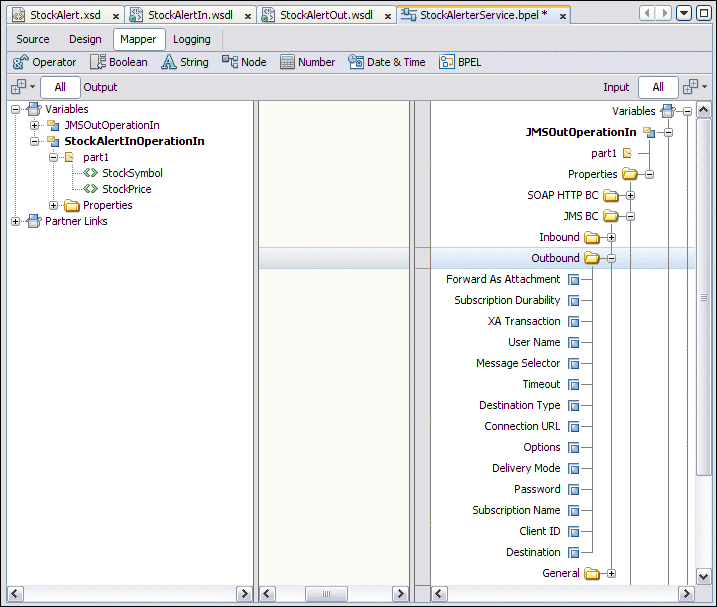Screen dimensions: 717x607
Task: Click Delivery Mode property icon
Action: (573, 469)
